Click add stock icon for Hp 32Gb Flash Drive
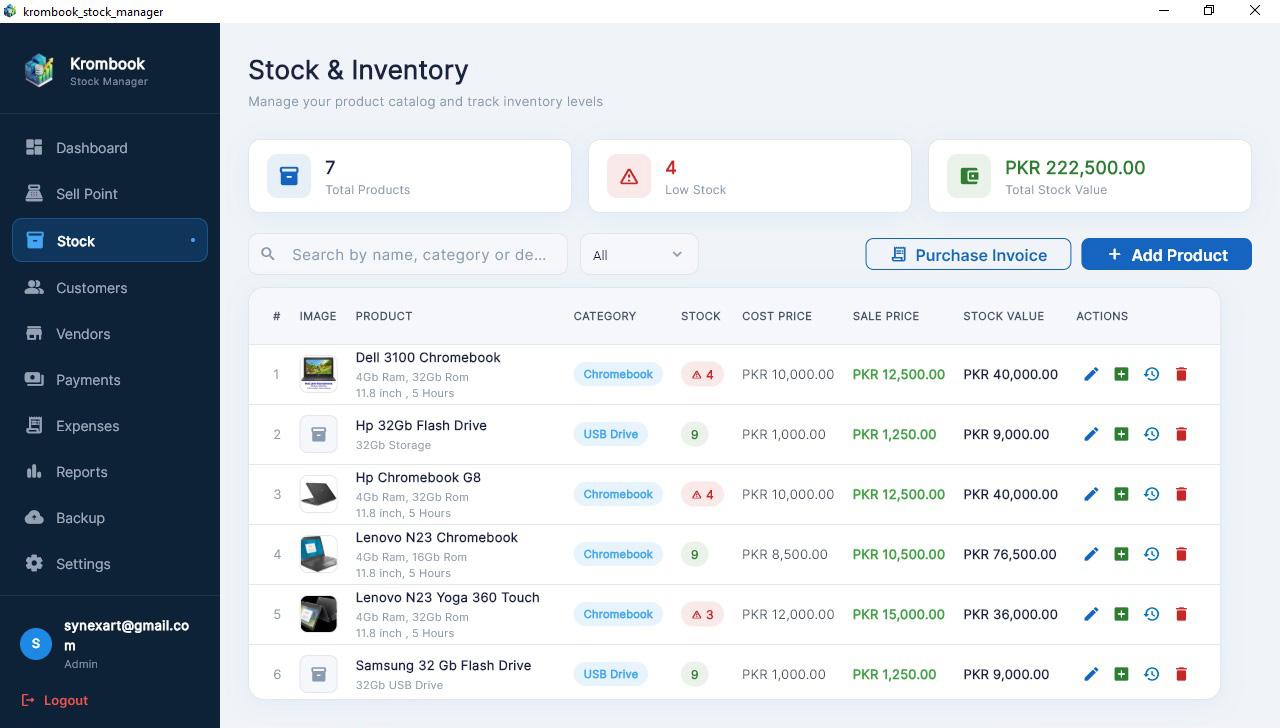 click(x=1121, y=434)
